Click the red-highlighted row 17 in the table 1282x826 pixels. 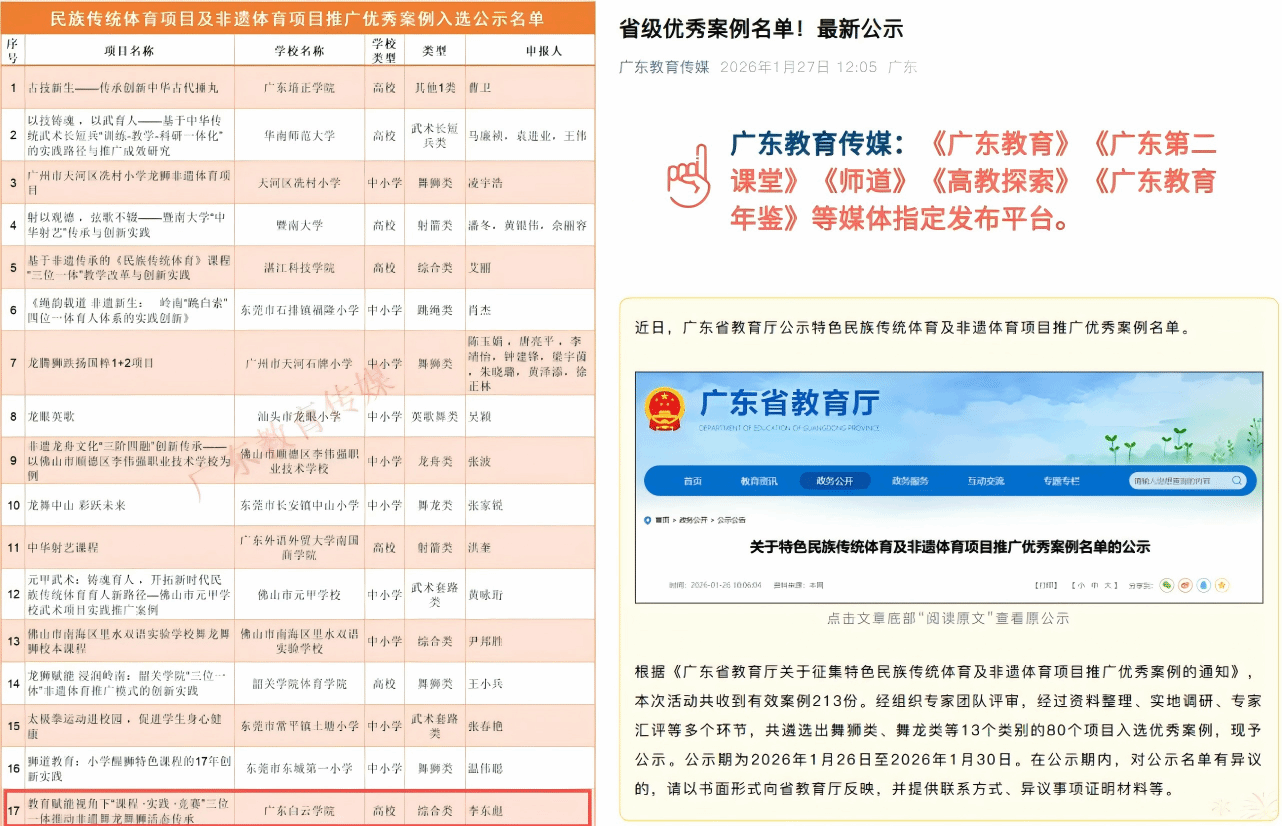tap(300, 810)
